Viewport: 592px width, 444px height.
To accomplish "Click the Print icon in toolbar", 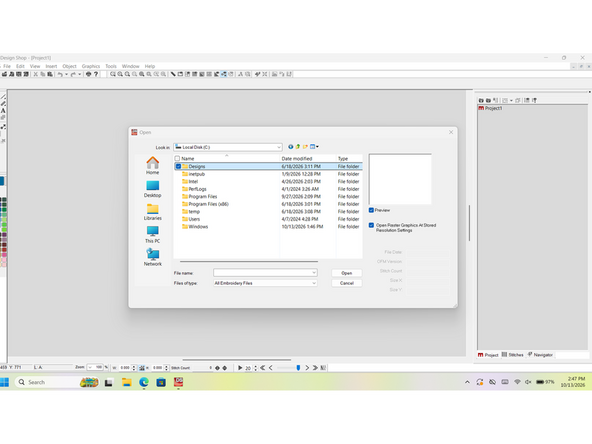I will pyautogui.click(x=88, y=74).
